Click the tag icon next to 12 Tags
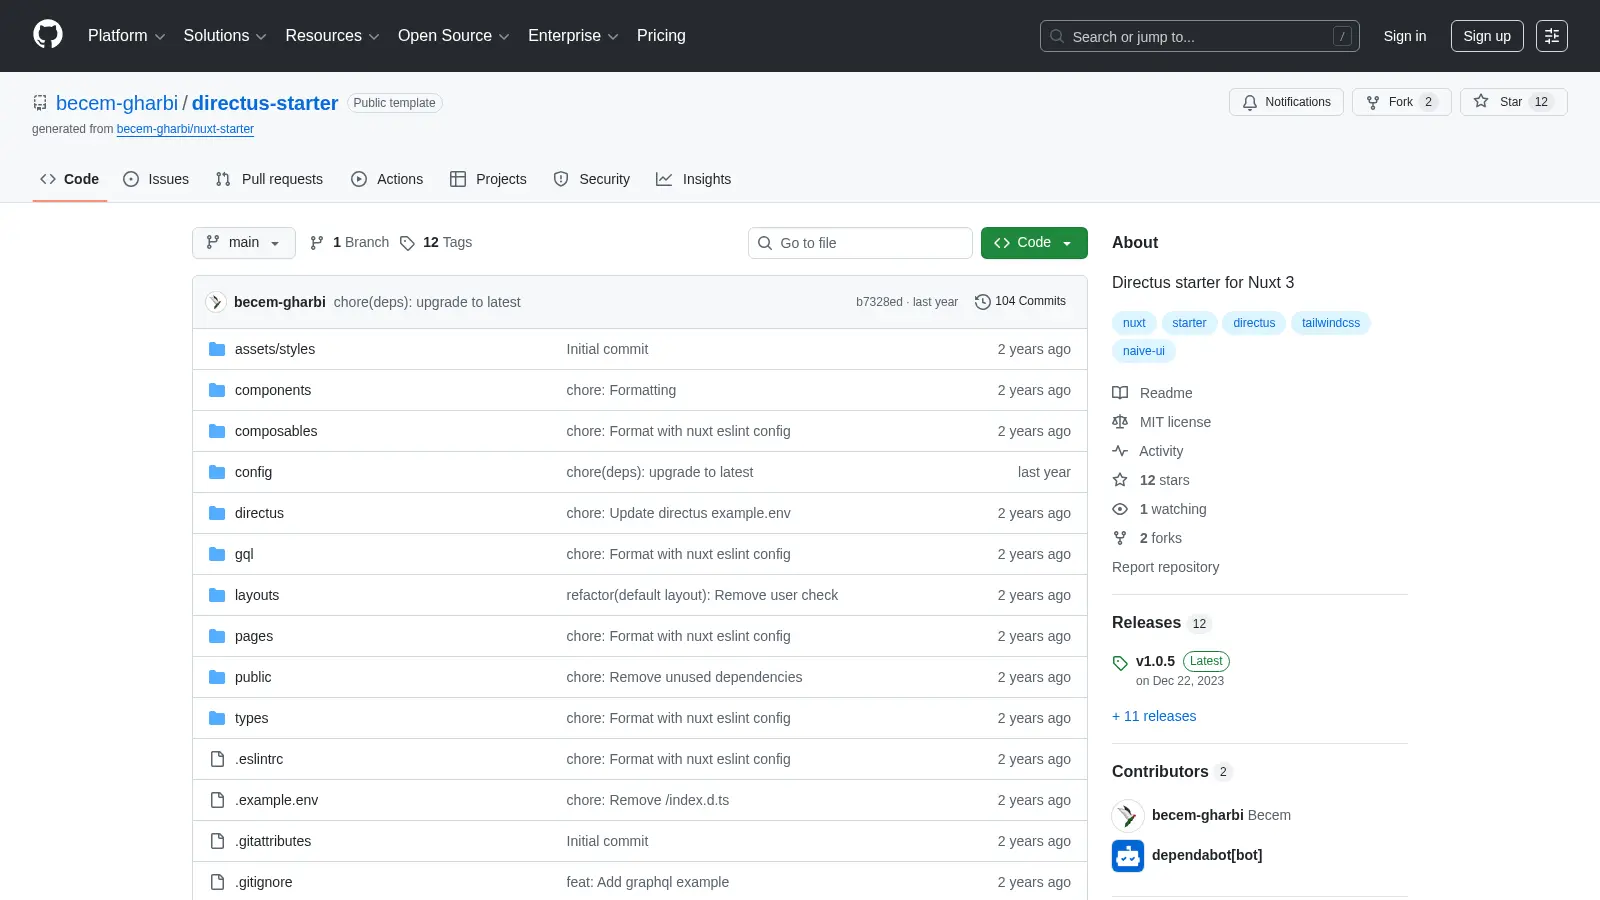The width and height of the screenshot is (1600, 900). (407, 243)
